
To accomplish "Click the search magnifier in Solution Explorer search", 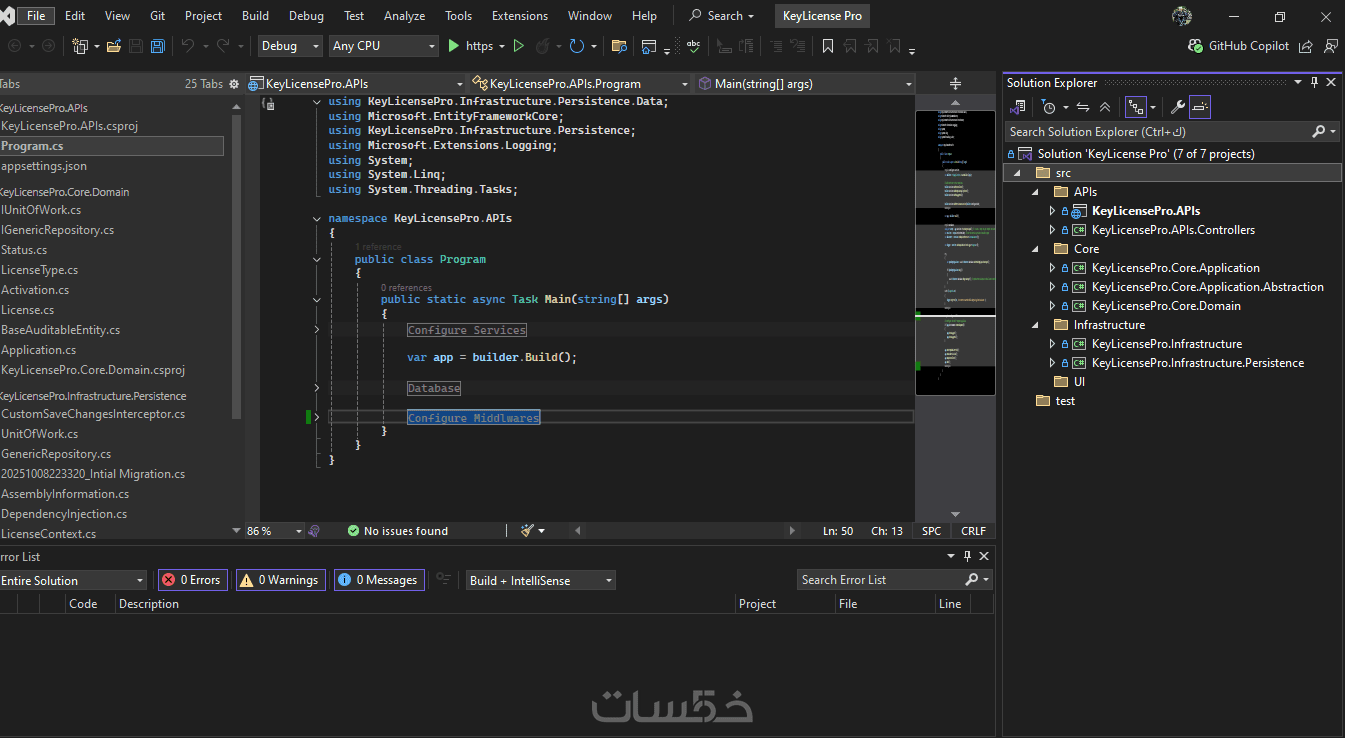I will pos(1319,132).
